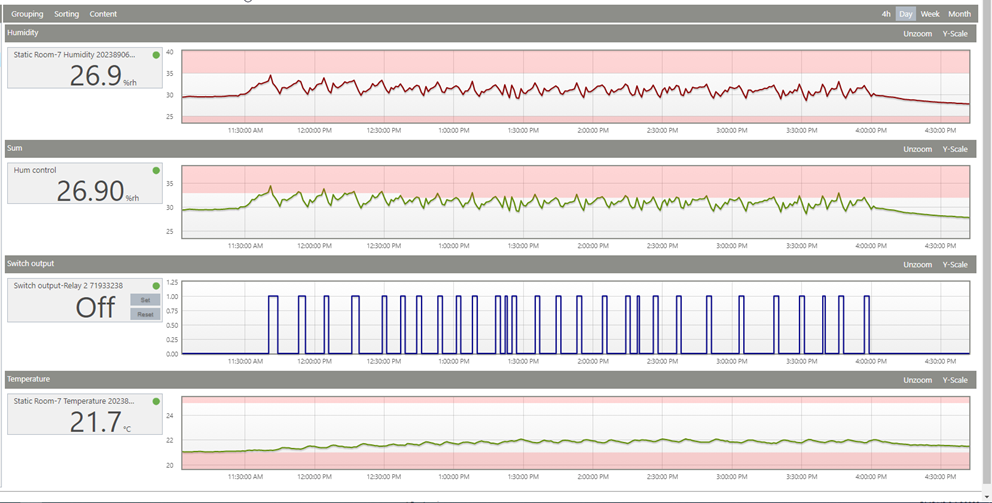Click the Off relay state value
This screenshot has height=503, width=992.
point(96,307)
